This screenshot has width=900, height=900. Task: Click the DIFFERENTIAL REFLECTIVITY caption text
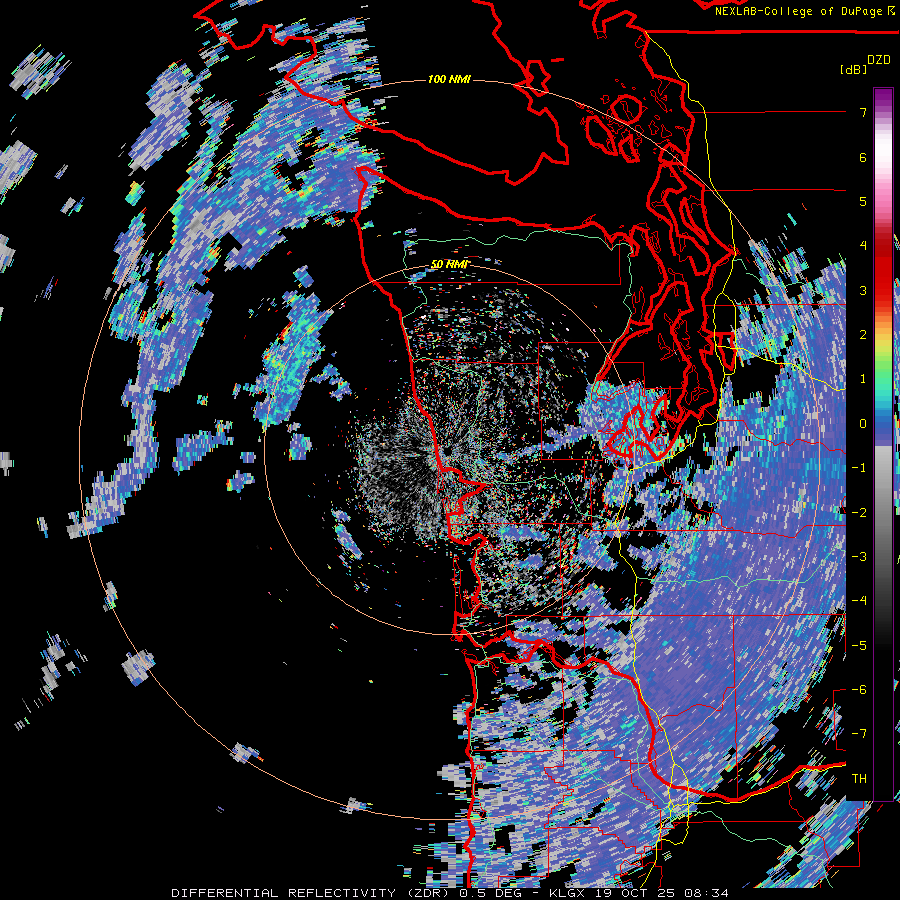point(284,893)
